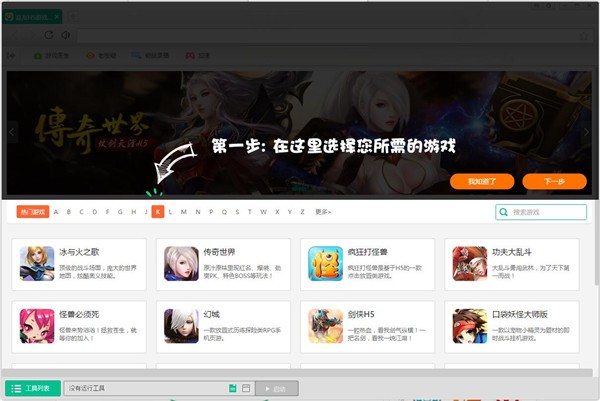The image size is (600, 401).
Task: Open the 功夫大乱斗 game icon
Action: pos(470,264)
